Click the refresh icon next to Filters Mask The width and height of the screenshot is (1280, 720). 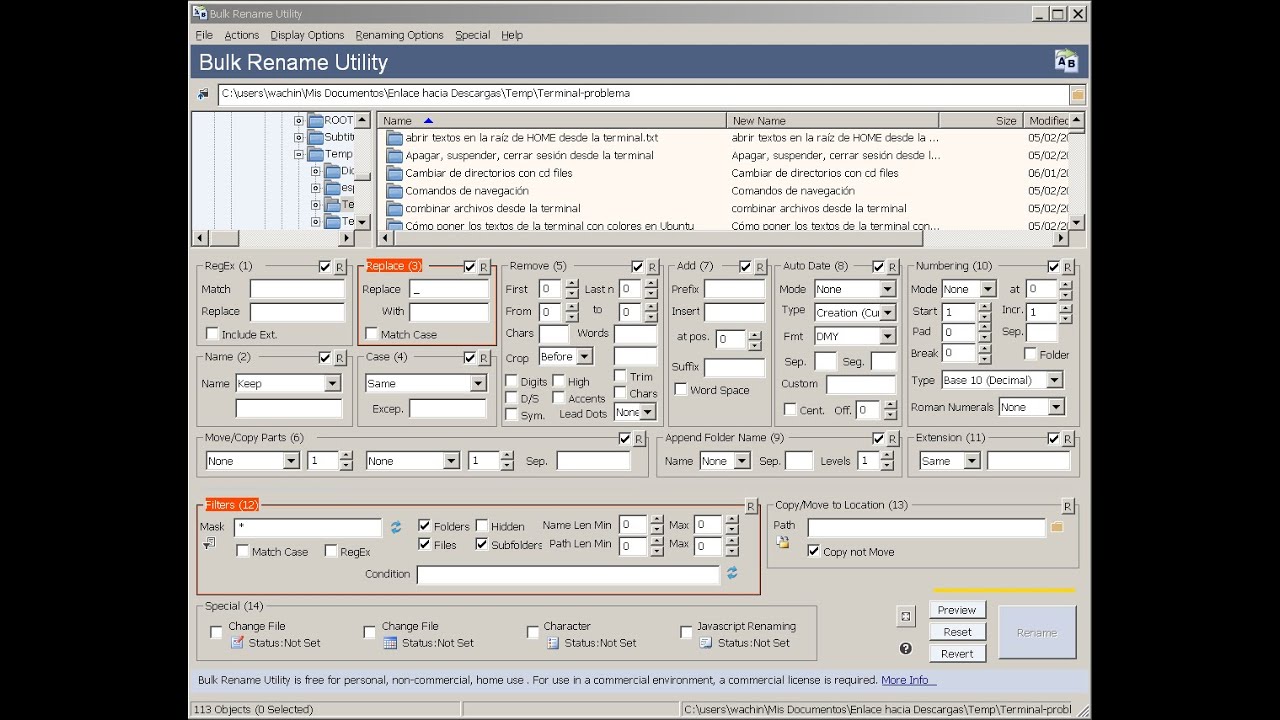(x=396, y=527)
